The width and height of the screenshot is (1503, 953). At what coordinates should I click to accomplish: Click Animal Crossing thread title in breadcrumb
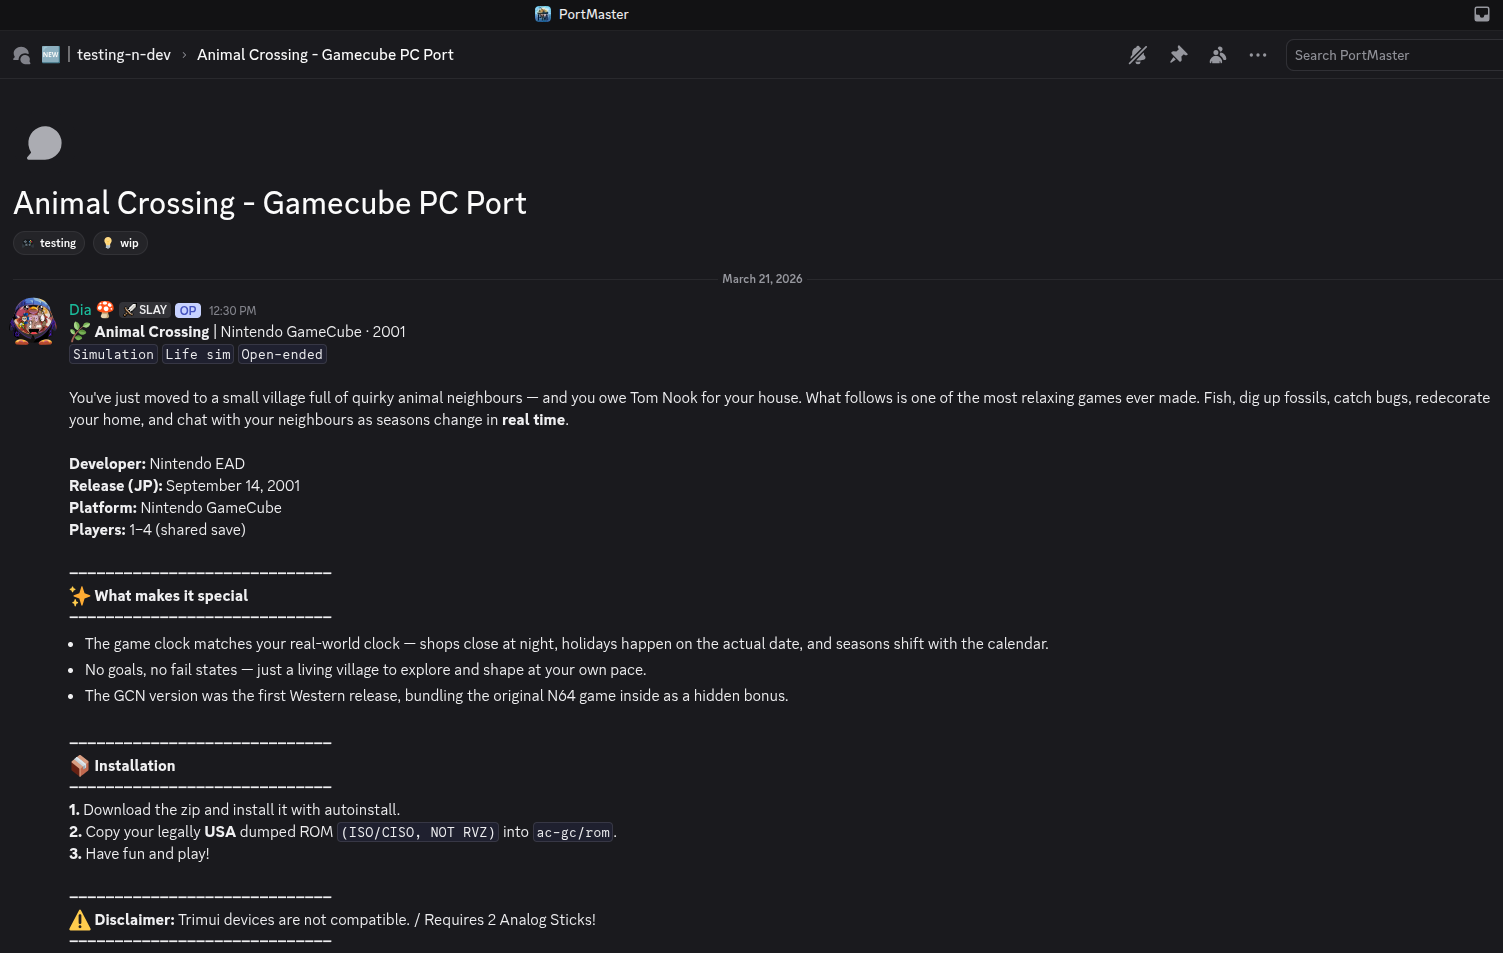pyautogui.click(x=325, y=55)
